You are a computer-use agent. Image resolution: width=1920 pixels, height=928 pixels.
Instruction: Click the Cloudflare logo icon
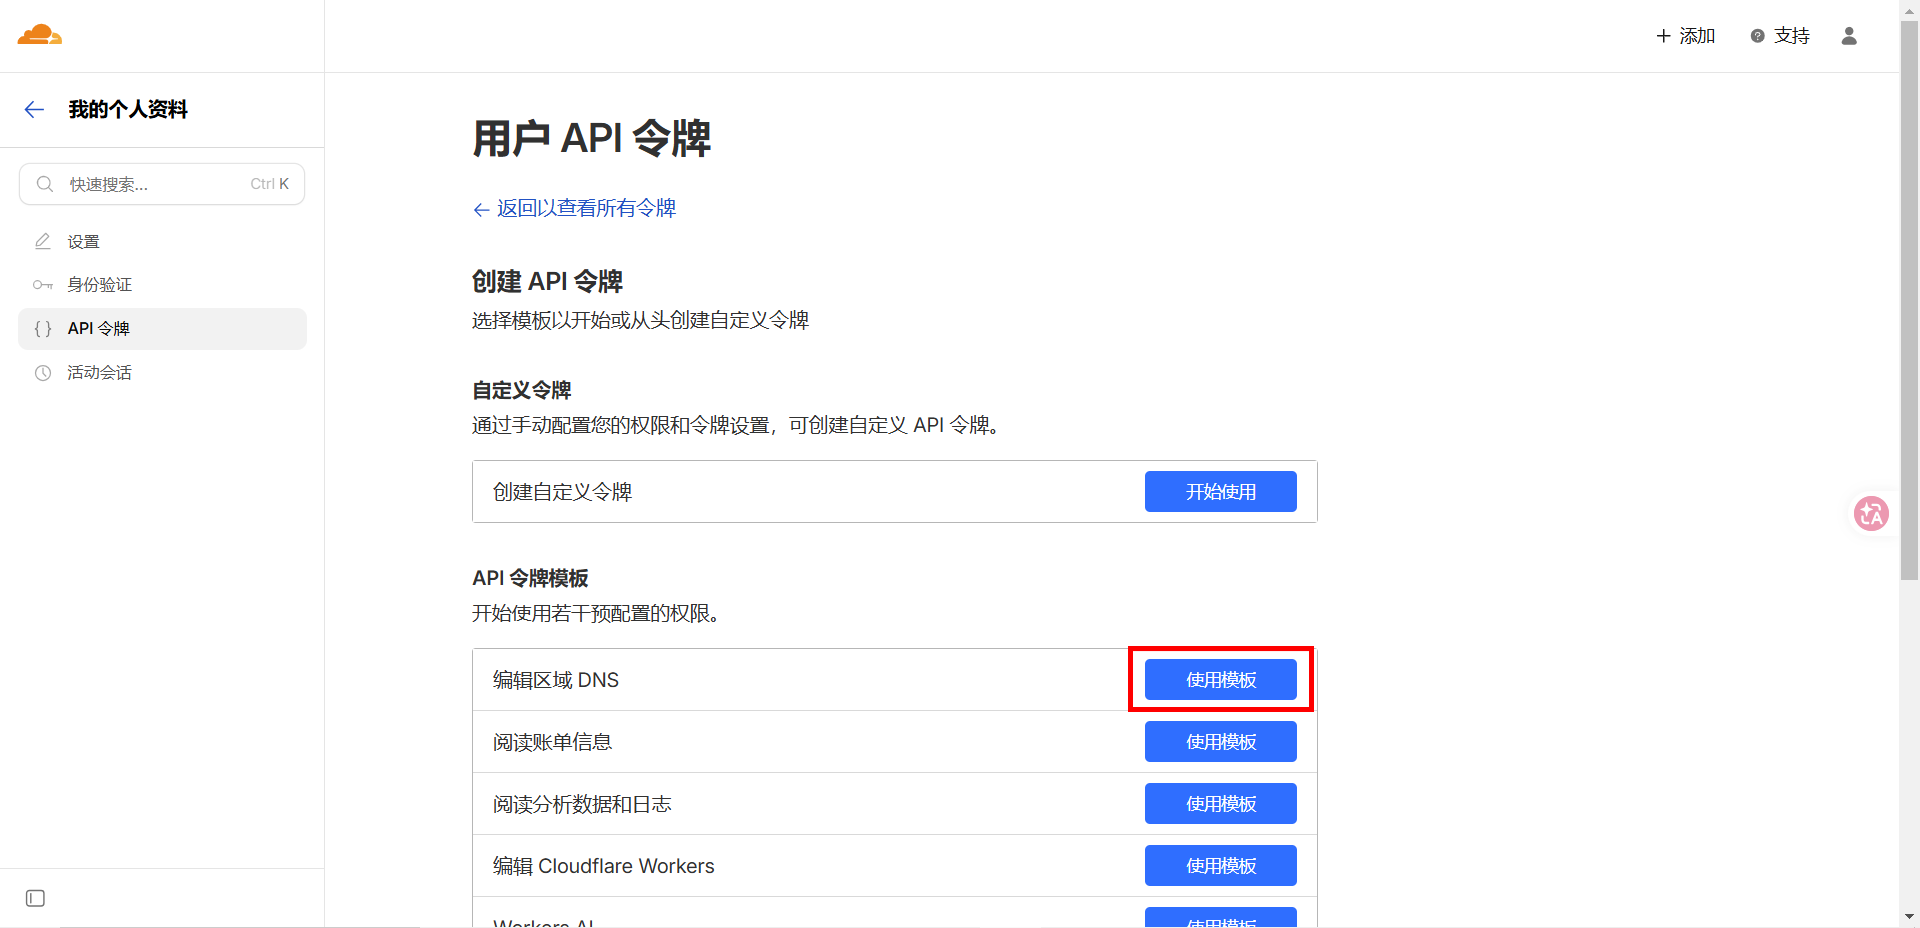(x=40, y=35)
